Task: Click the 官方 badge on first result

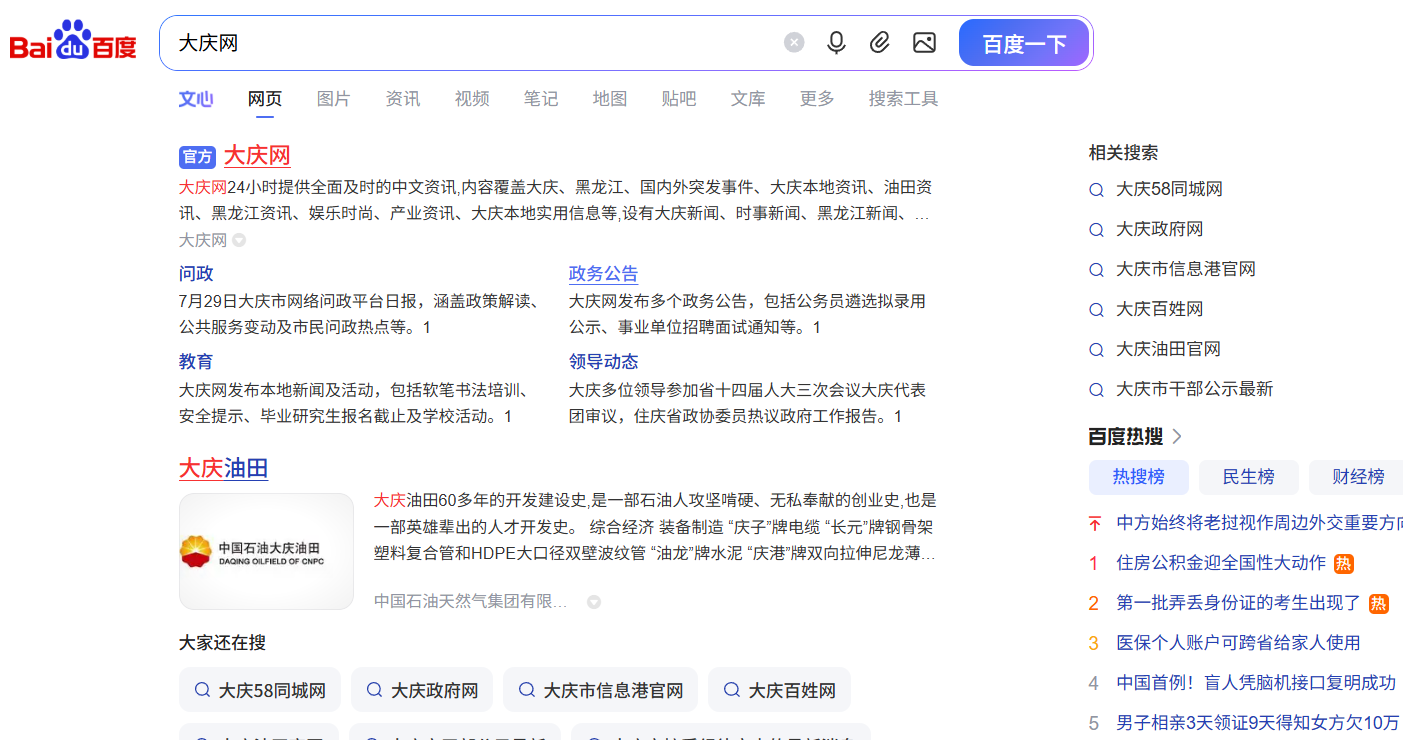Action: (198, 157)
